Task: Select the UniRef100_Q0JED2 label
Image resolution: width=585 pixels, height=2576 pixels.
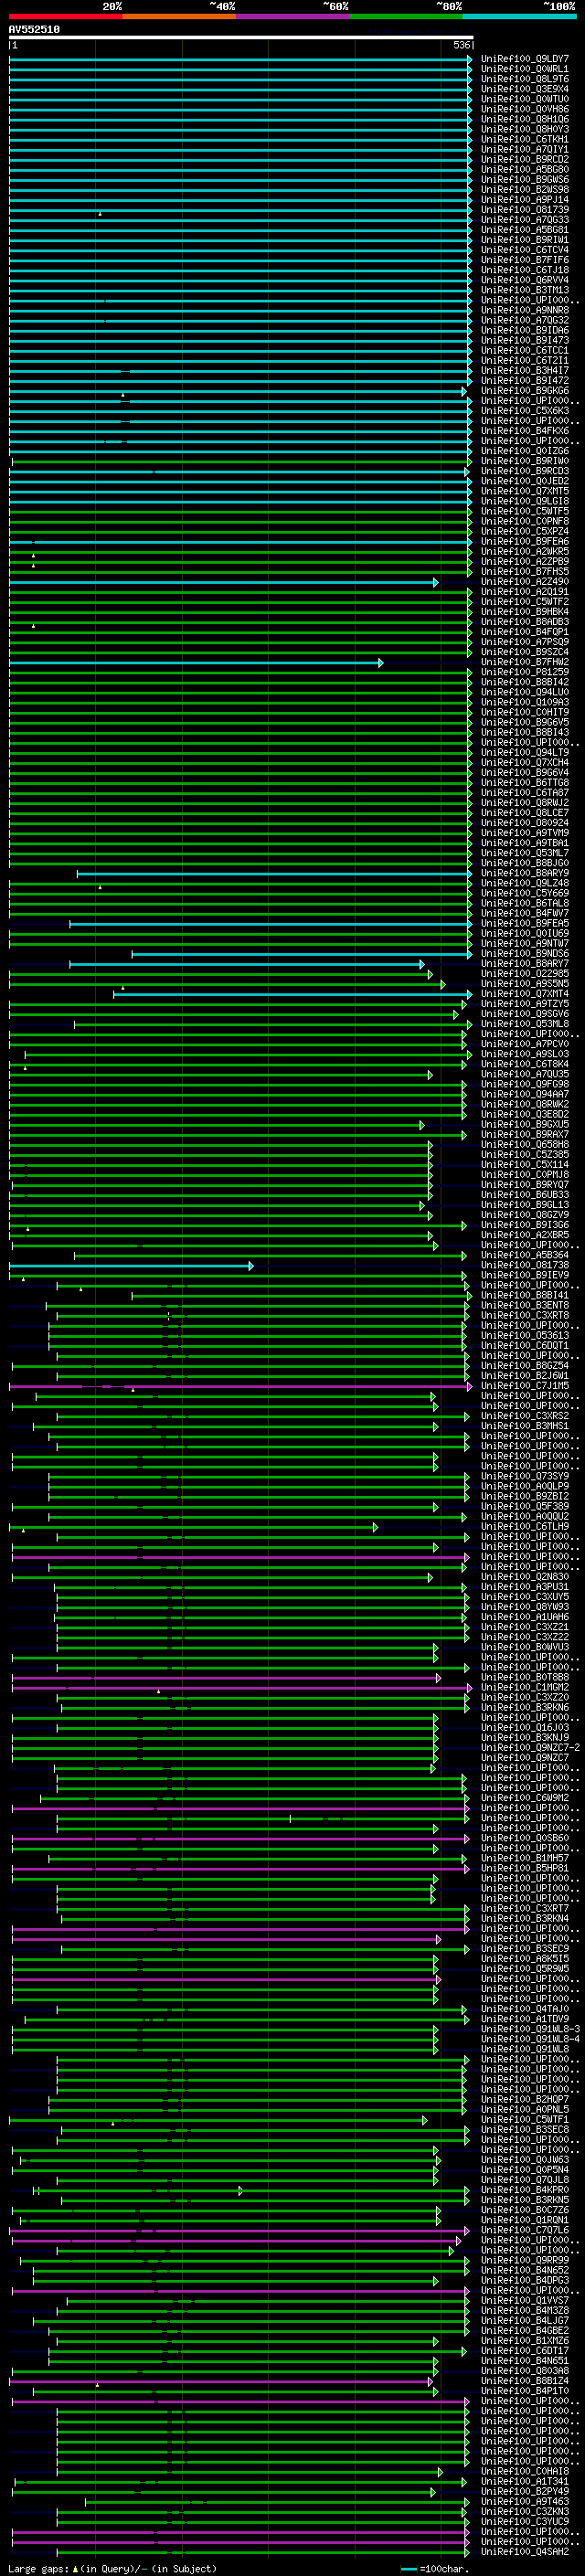Action: (525, 481)
